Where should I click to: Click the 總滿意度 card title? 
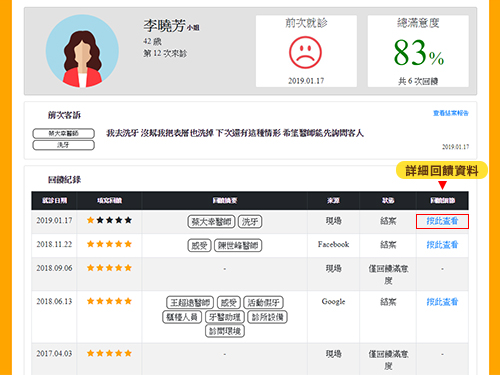pyautogui.click(x=418, y=23)
